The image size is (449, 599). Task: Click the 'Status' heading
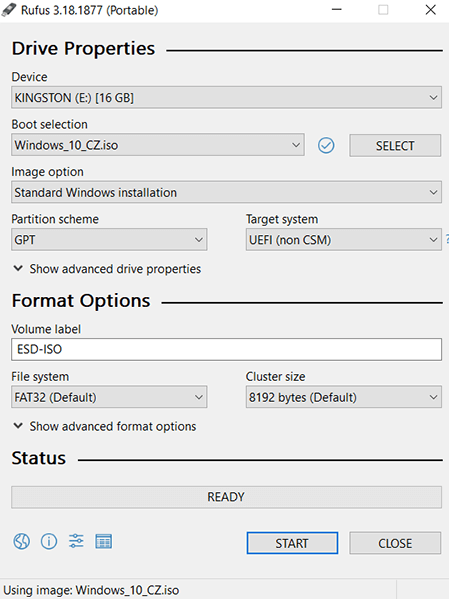tap(39, 458)
